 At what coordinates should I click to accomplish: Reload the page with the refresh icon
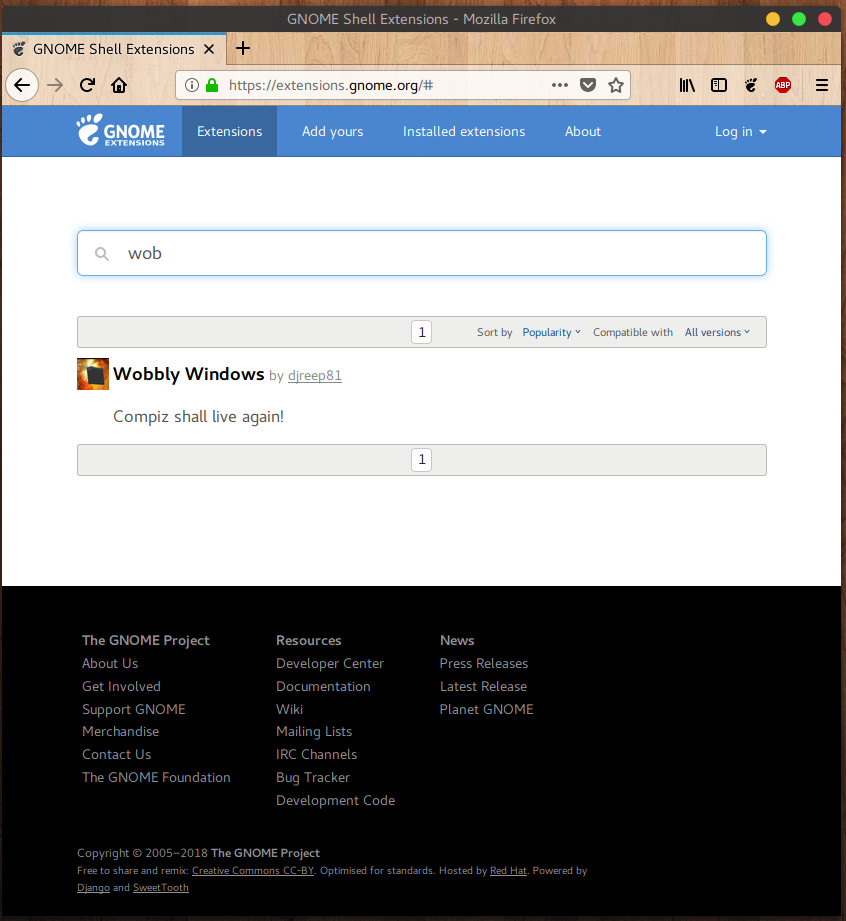pos(88,85)
